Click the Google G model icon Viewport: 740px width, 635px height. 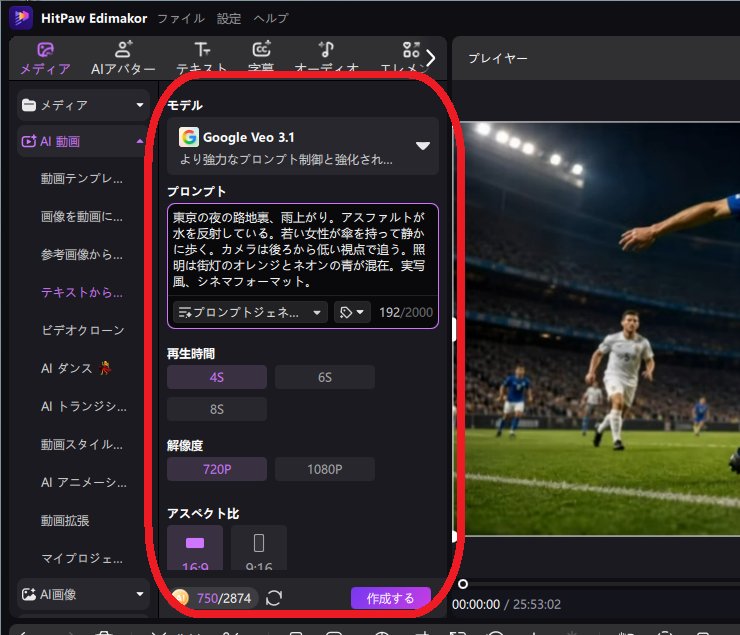click(188, 137)
